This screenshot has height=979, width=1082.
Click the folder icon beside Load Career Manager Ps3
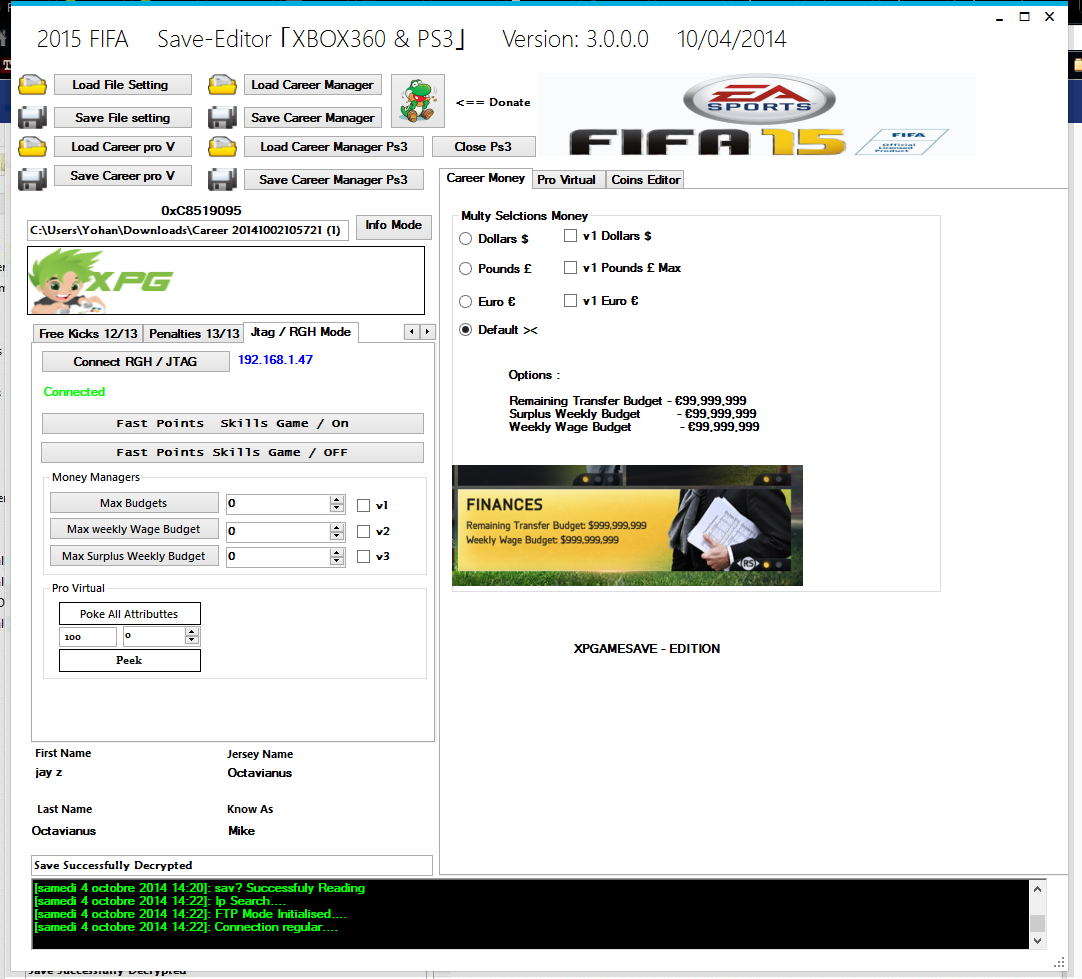tap(222, 147)
